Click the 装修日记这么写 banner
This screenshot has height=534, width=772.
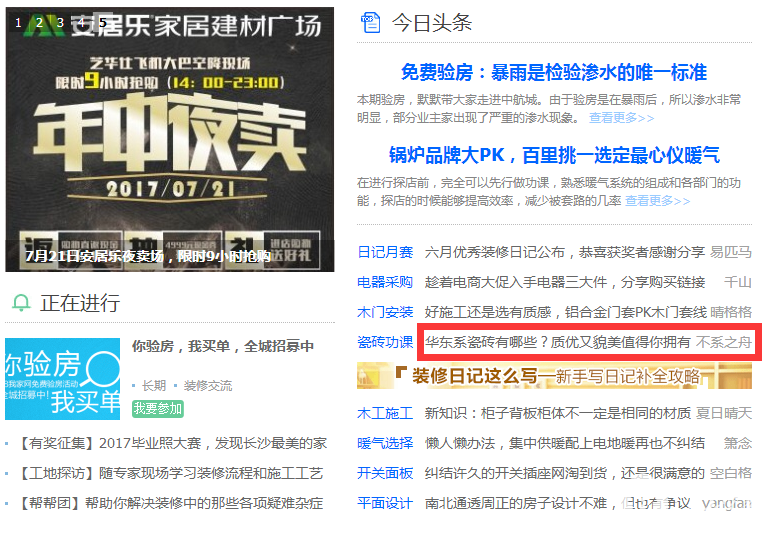[554, 376]
